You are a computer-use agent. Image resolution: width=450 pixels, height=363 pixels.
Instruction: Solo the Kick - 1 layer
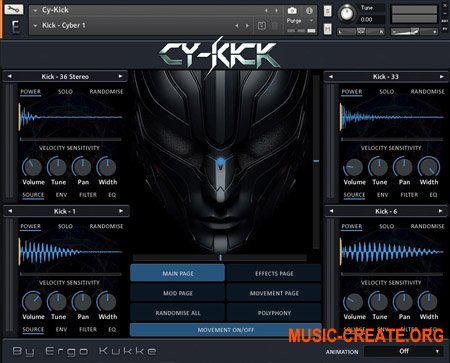click(x=65, y=226)
